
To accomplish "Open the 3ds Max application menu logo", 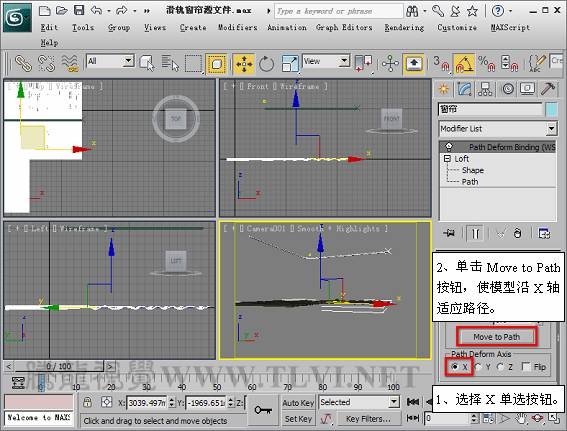I will tap(17, 17).
